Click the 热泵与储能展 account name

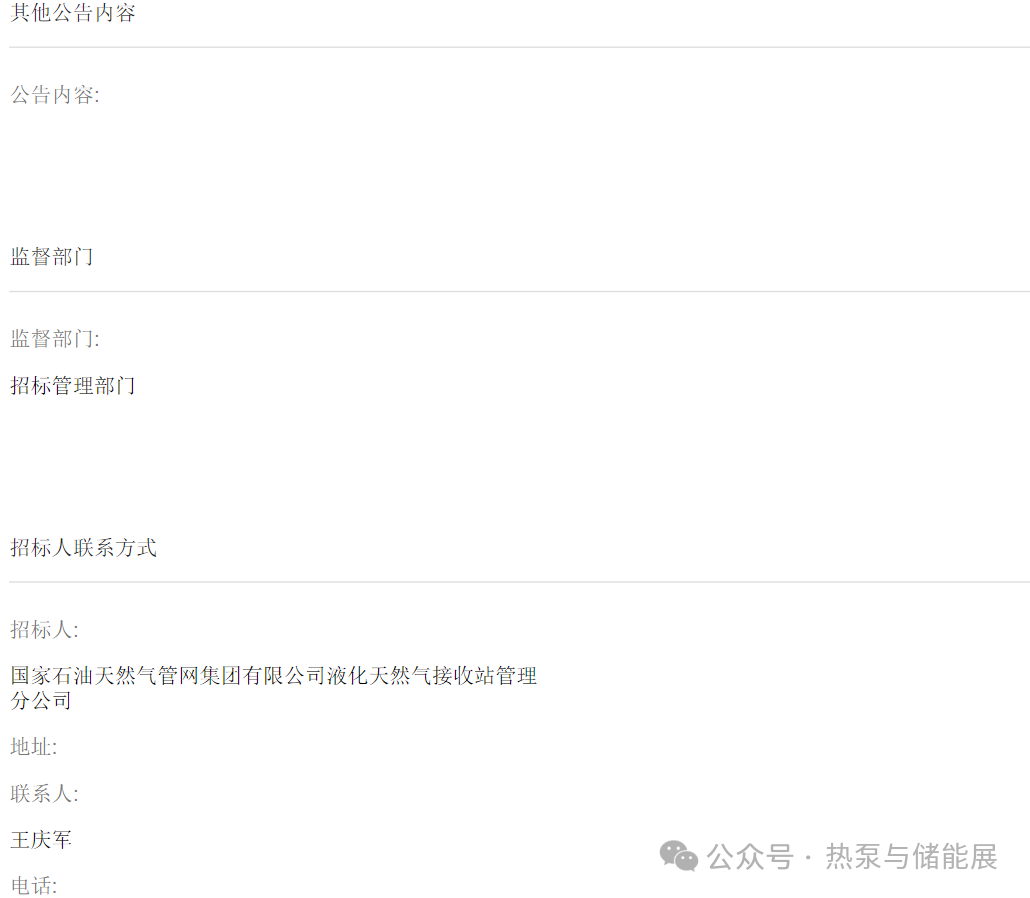point(912,857)
